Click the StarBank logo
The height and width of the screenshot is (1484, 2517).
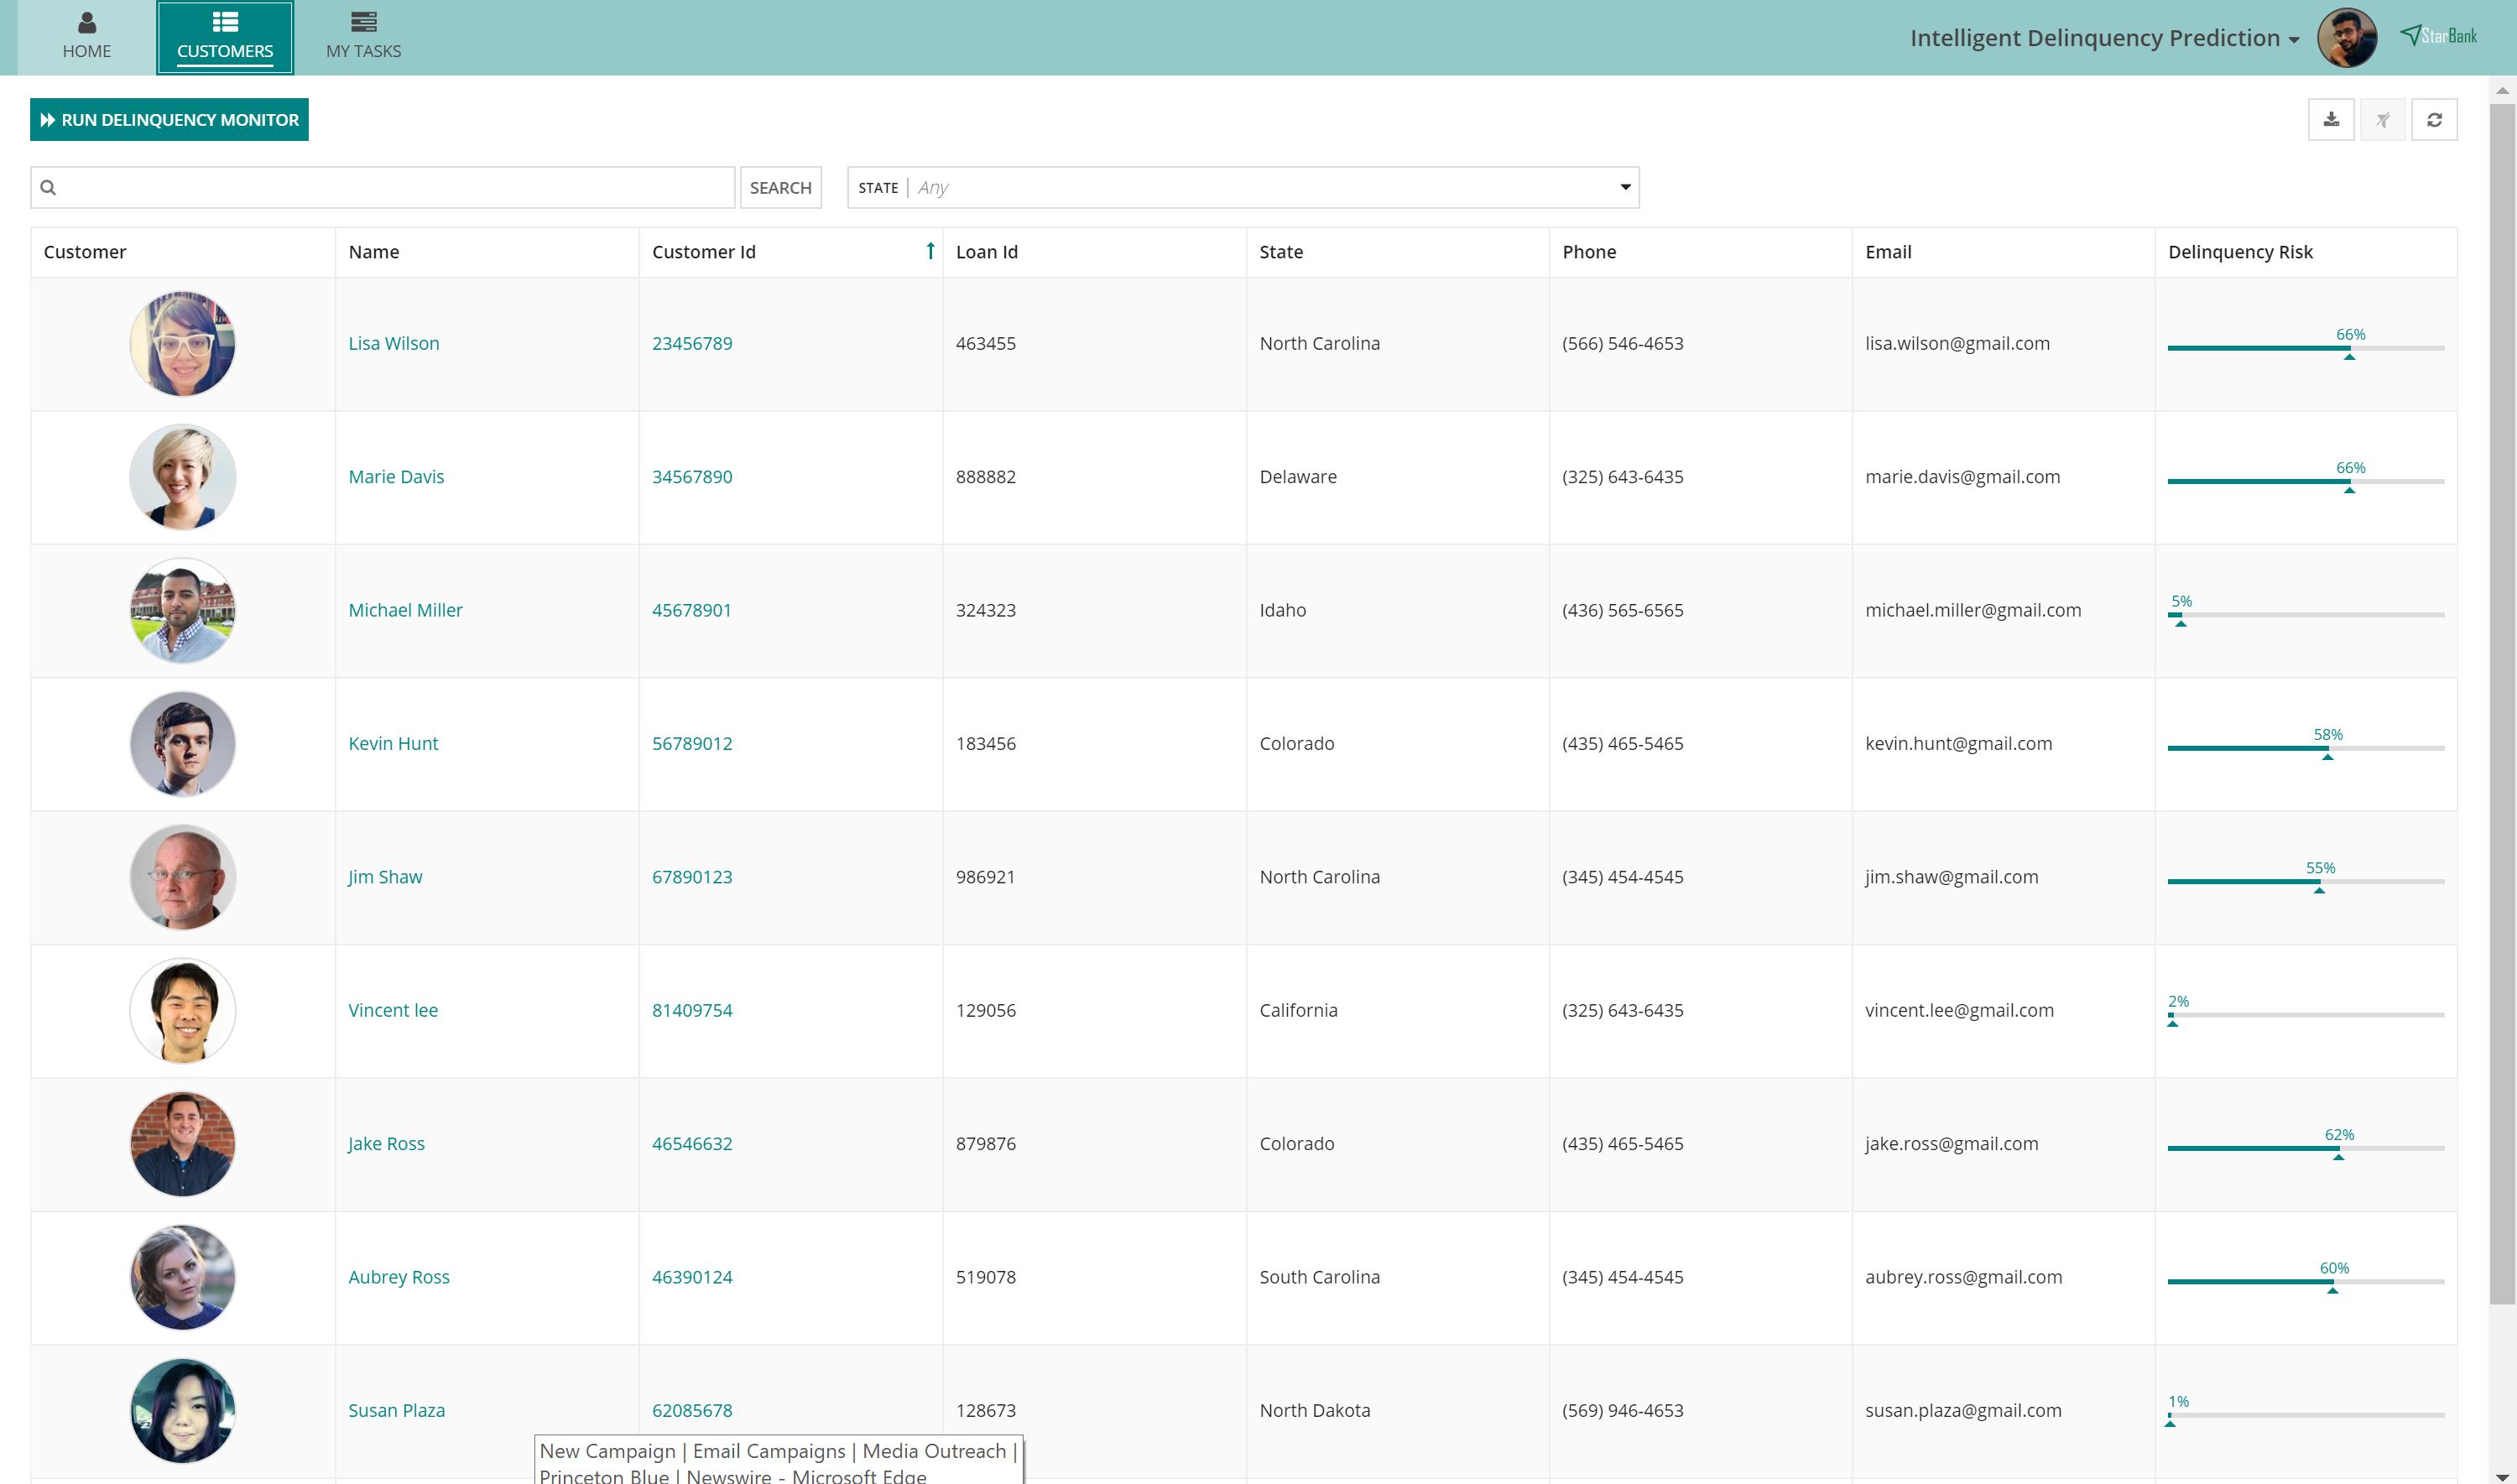pos(2439,36)
